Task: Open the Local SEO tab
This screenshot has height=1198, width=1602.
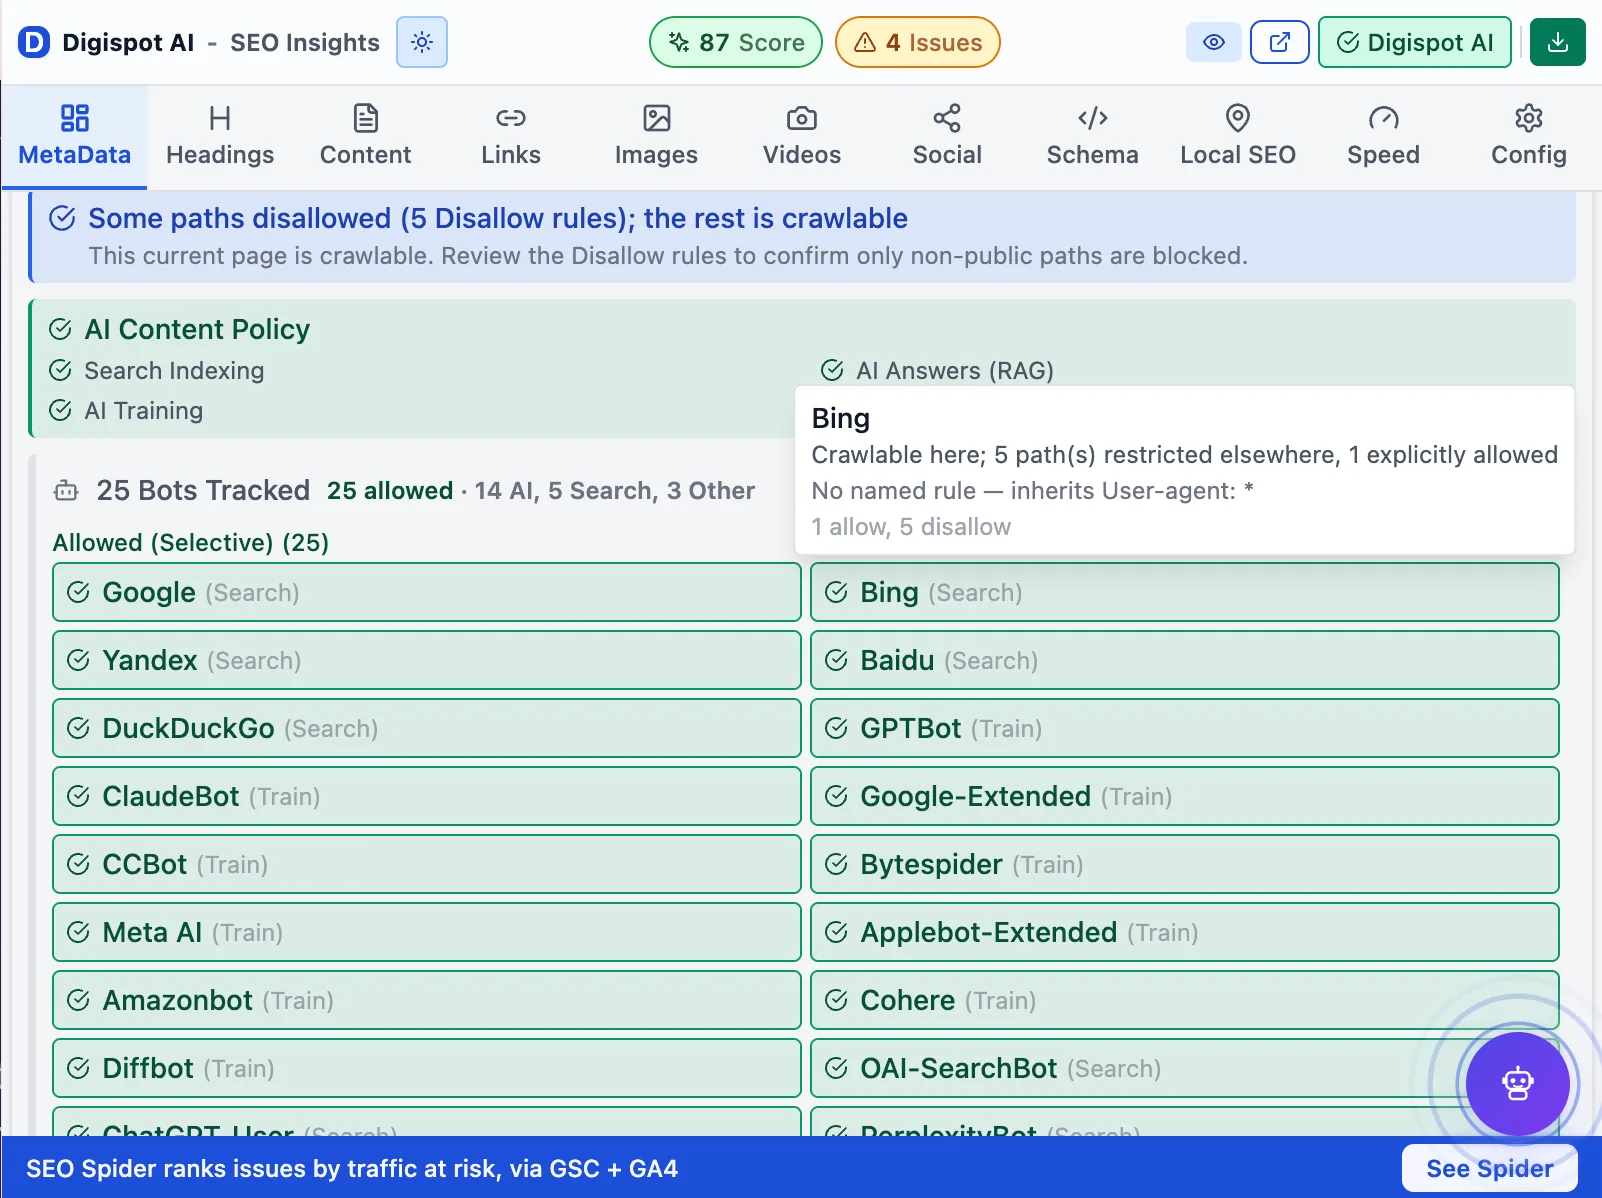Action: [x=1238, y=137]
